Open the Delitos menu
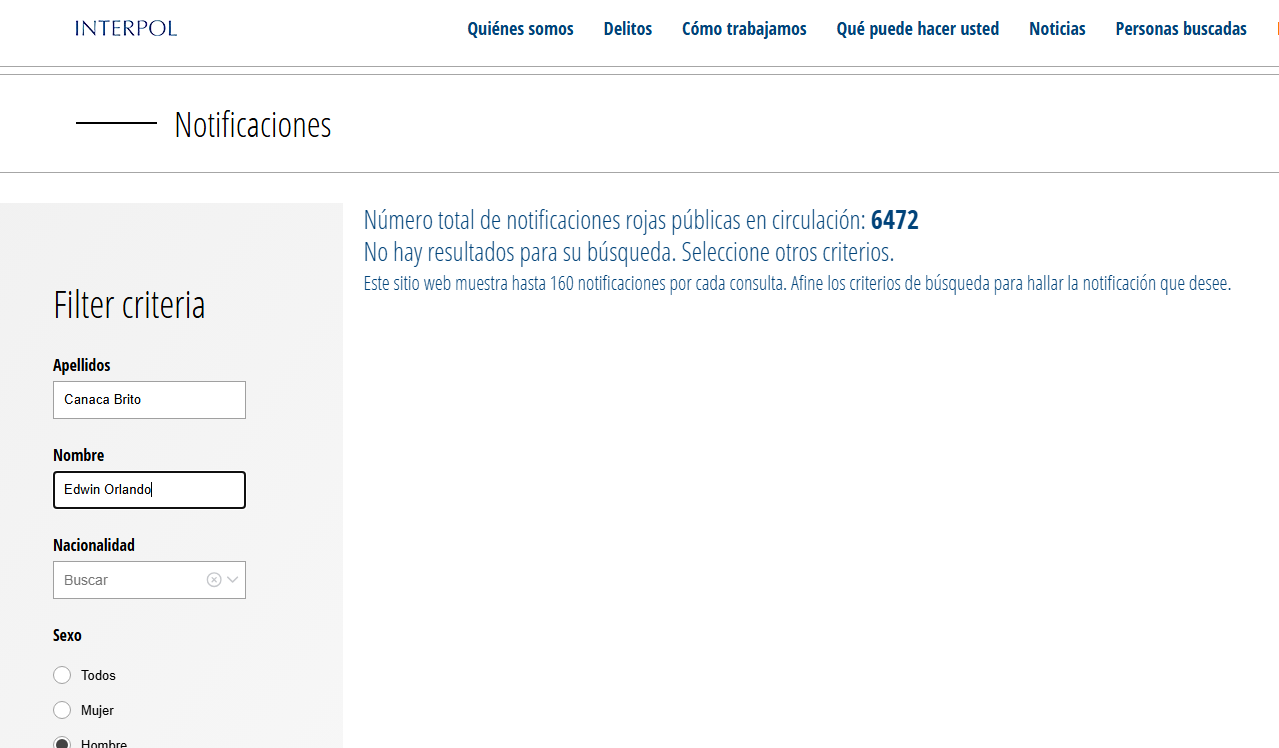Screen dimensions: 1279x748 click(627, 29)
